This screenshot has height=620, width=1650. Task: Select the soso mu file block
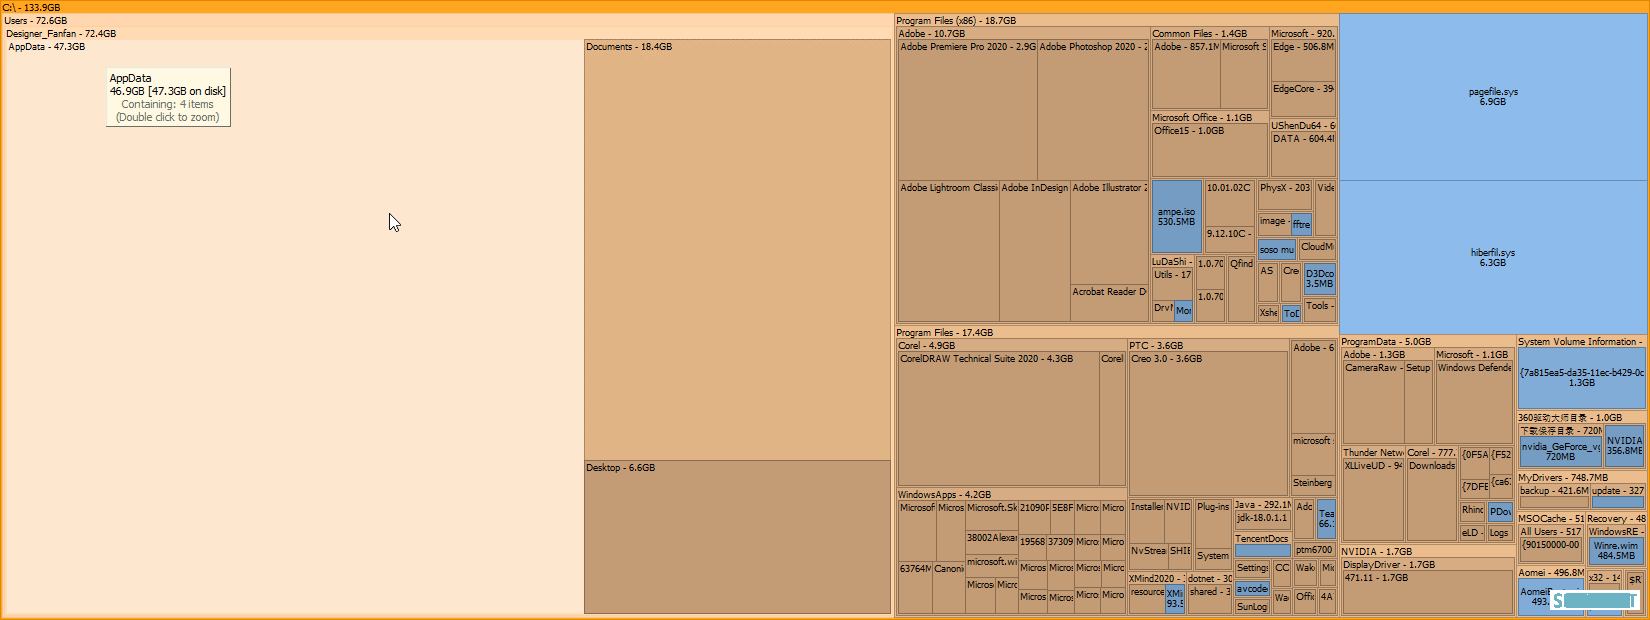(x=1276, y=249)
